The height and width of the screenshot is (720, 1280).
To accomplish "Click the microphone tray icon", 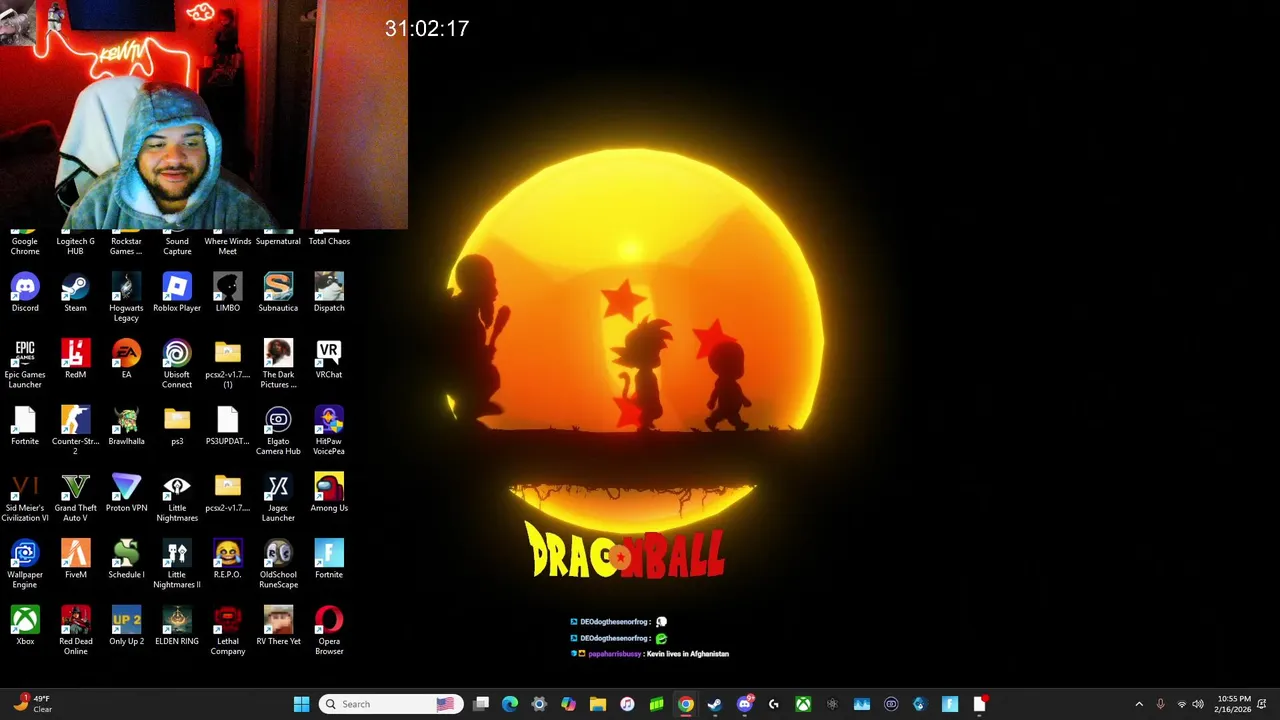I will [1160, 704].
